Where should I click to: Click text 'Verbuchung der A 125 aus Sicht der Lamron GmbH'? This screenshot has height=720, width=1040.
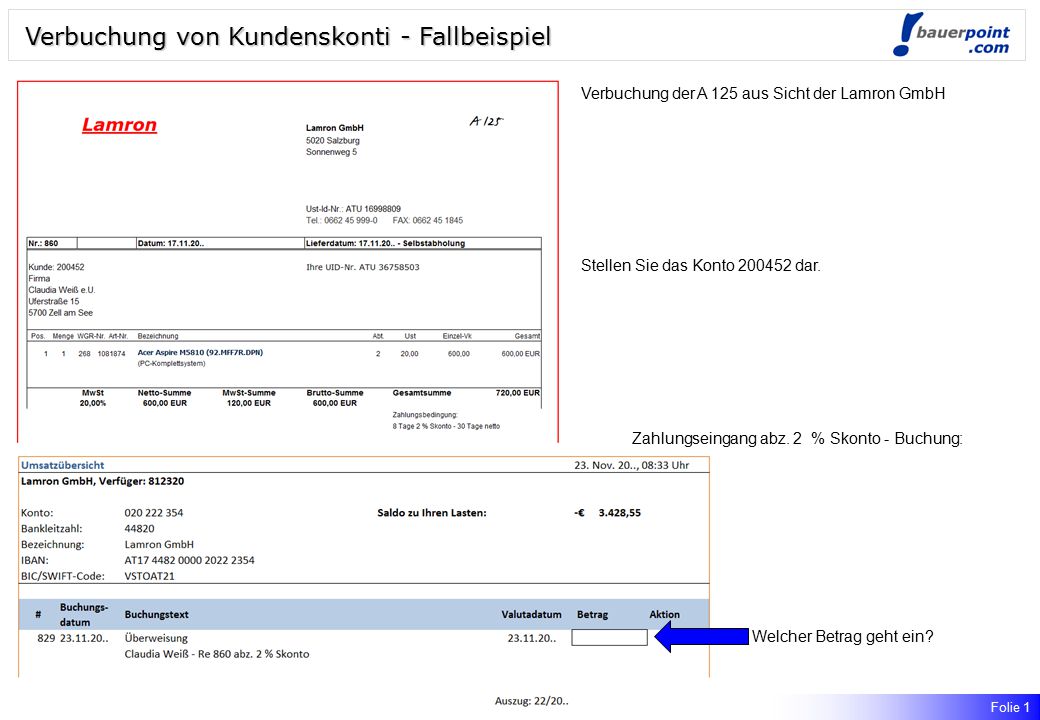coord(763,93)
